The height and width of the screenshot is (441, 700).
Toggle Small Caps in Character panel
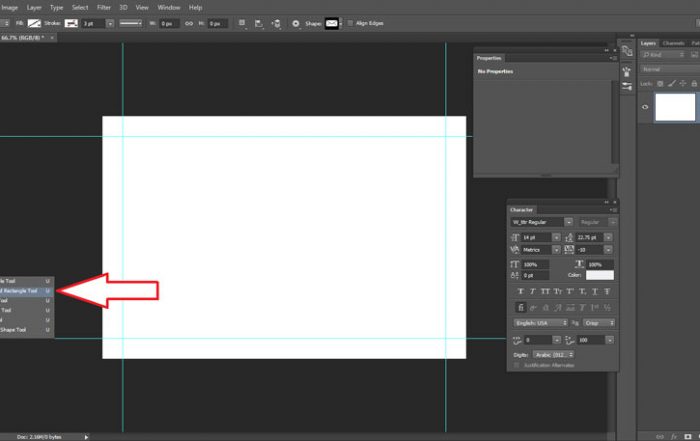point(558,291)
